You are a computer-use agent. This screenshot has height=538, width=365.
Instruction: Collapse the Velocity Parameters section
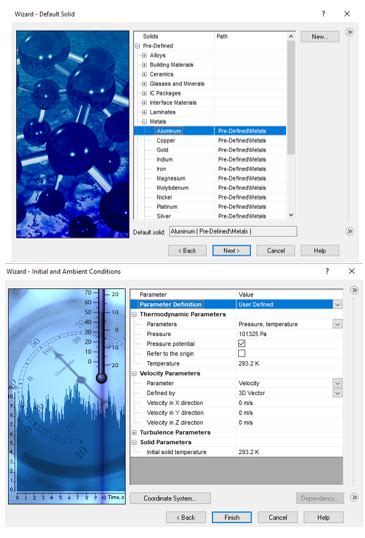[134, 374]
